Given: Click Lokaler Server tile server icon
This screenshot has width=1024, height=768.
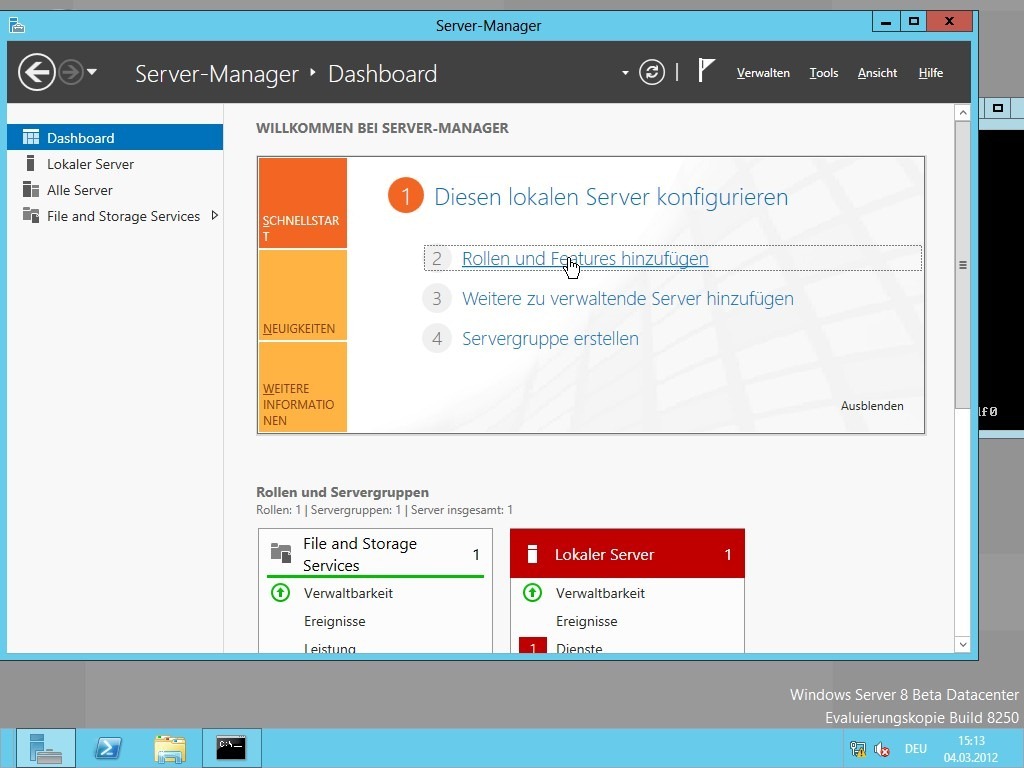Looking at the screenshot, I should coord(532,554).
